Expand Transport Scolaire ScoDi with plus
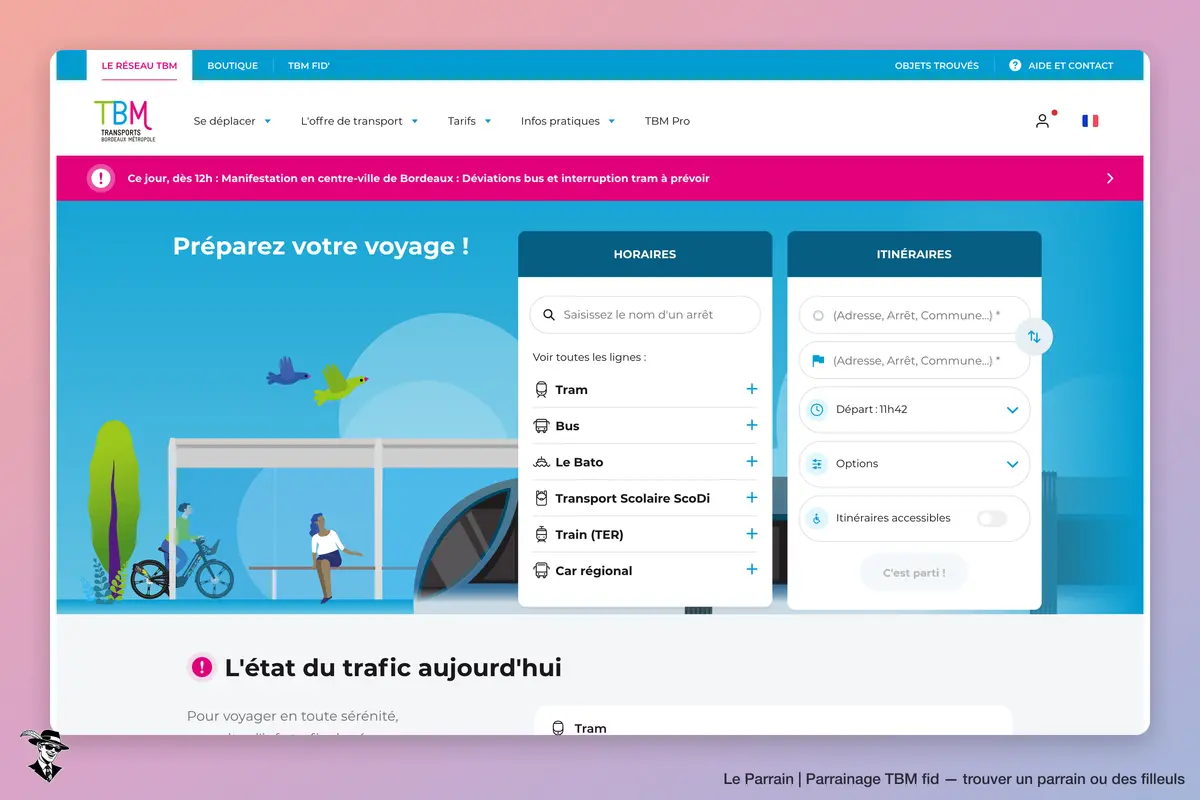The image size is (1200, 800). click(752, 497)
